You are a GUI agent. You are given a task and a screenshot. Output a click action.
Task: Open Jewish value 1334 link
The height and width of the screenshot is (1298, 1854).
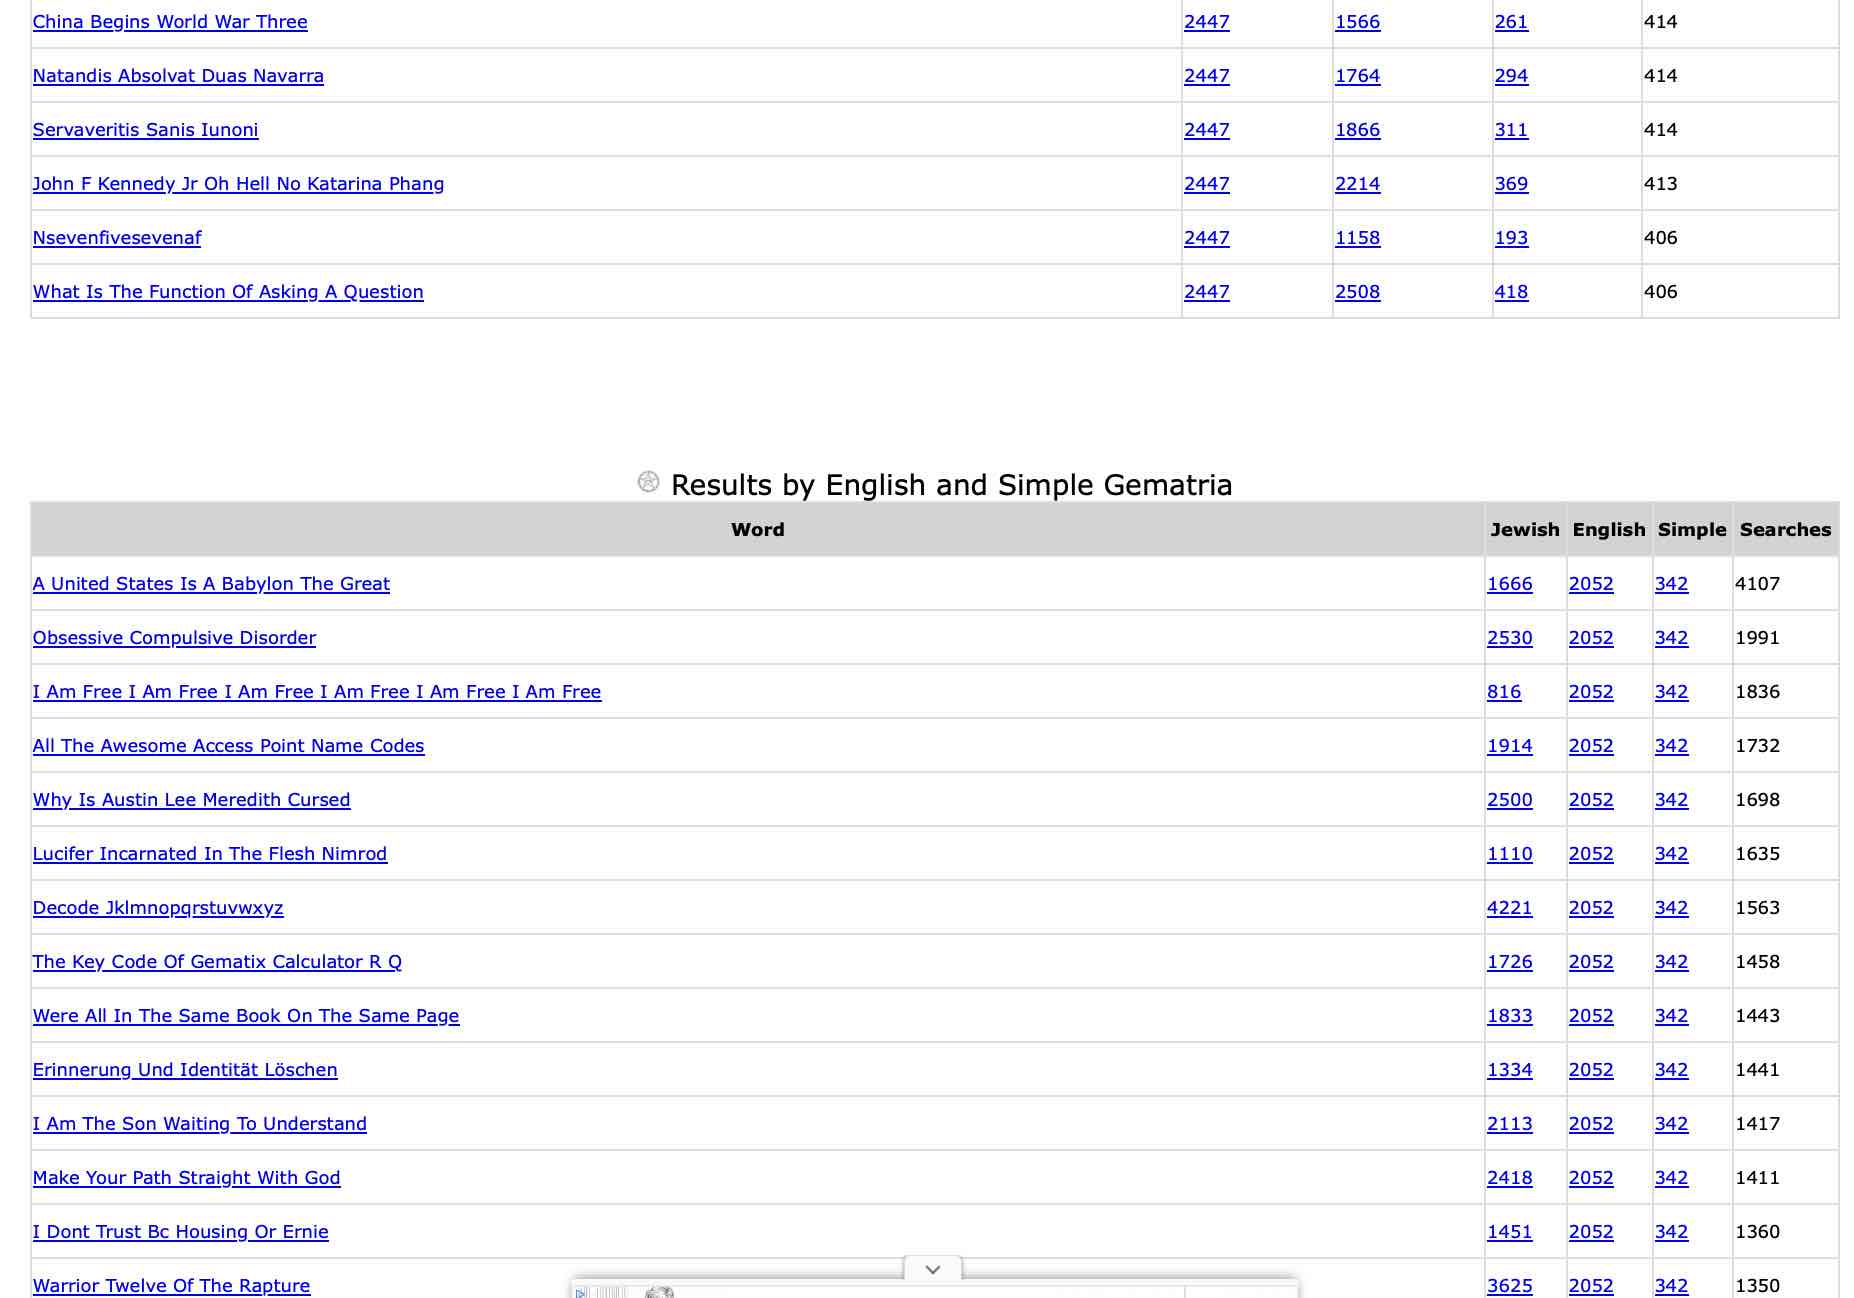point(1510,1070)
